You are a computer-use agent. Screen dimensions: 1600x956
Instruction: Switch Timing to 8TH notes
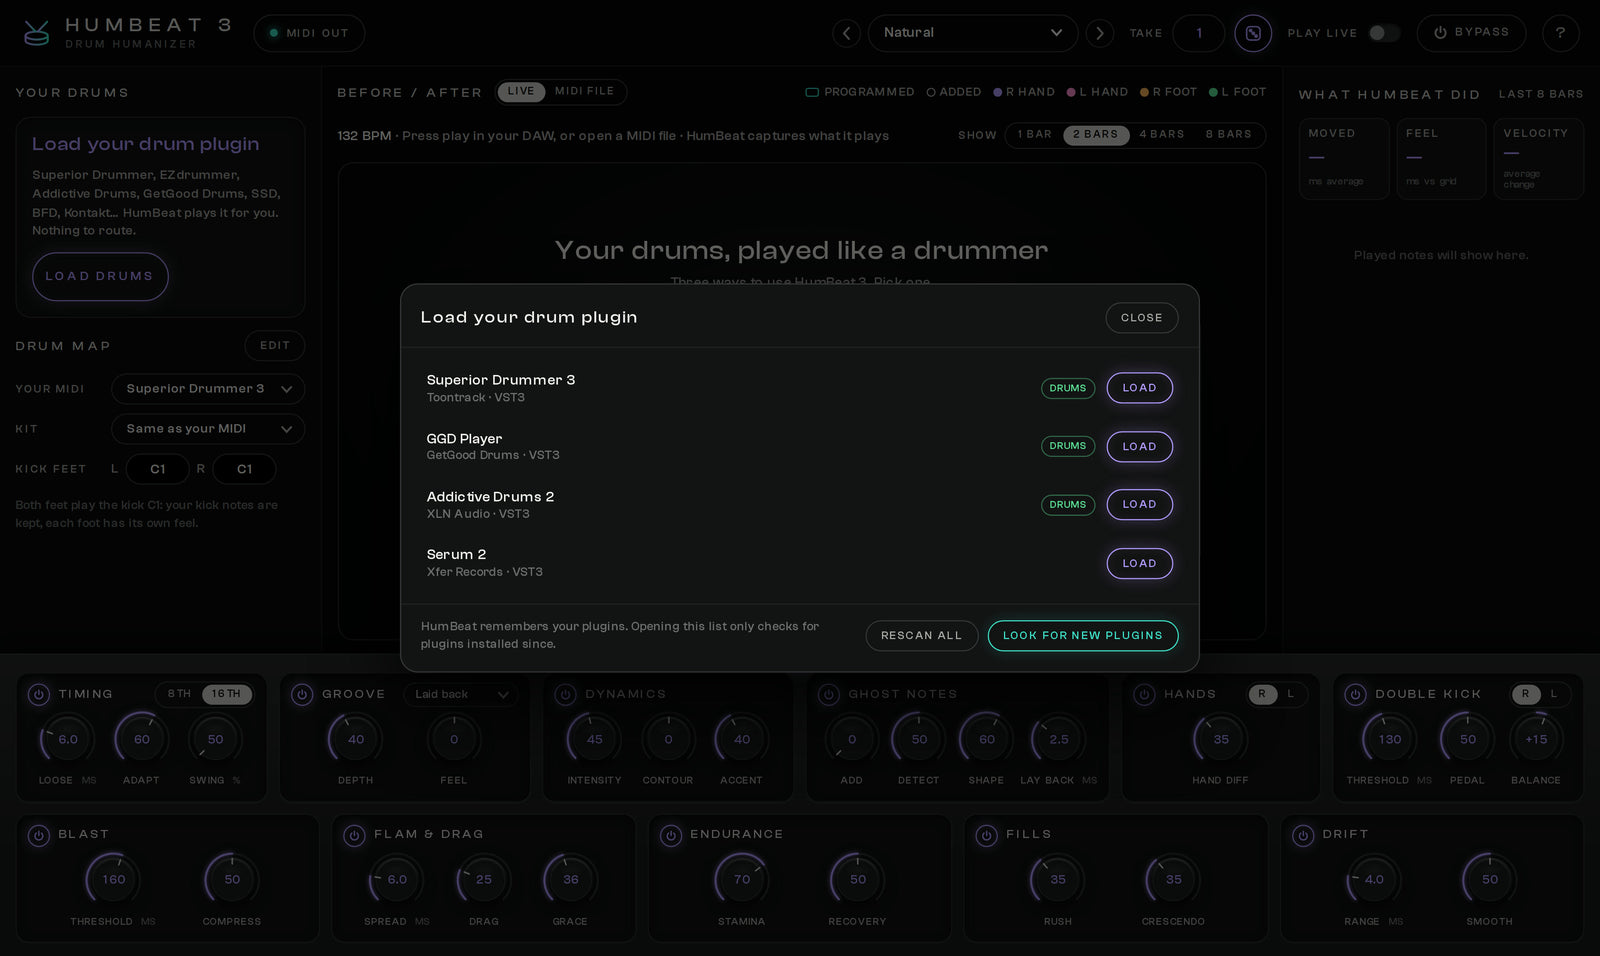tap(179, 694)
